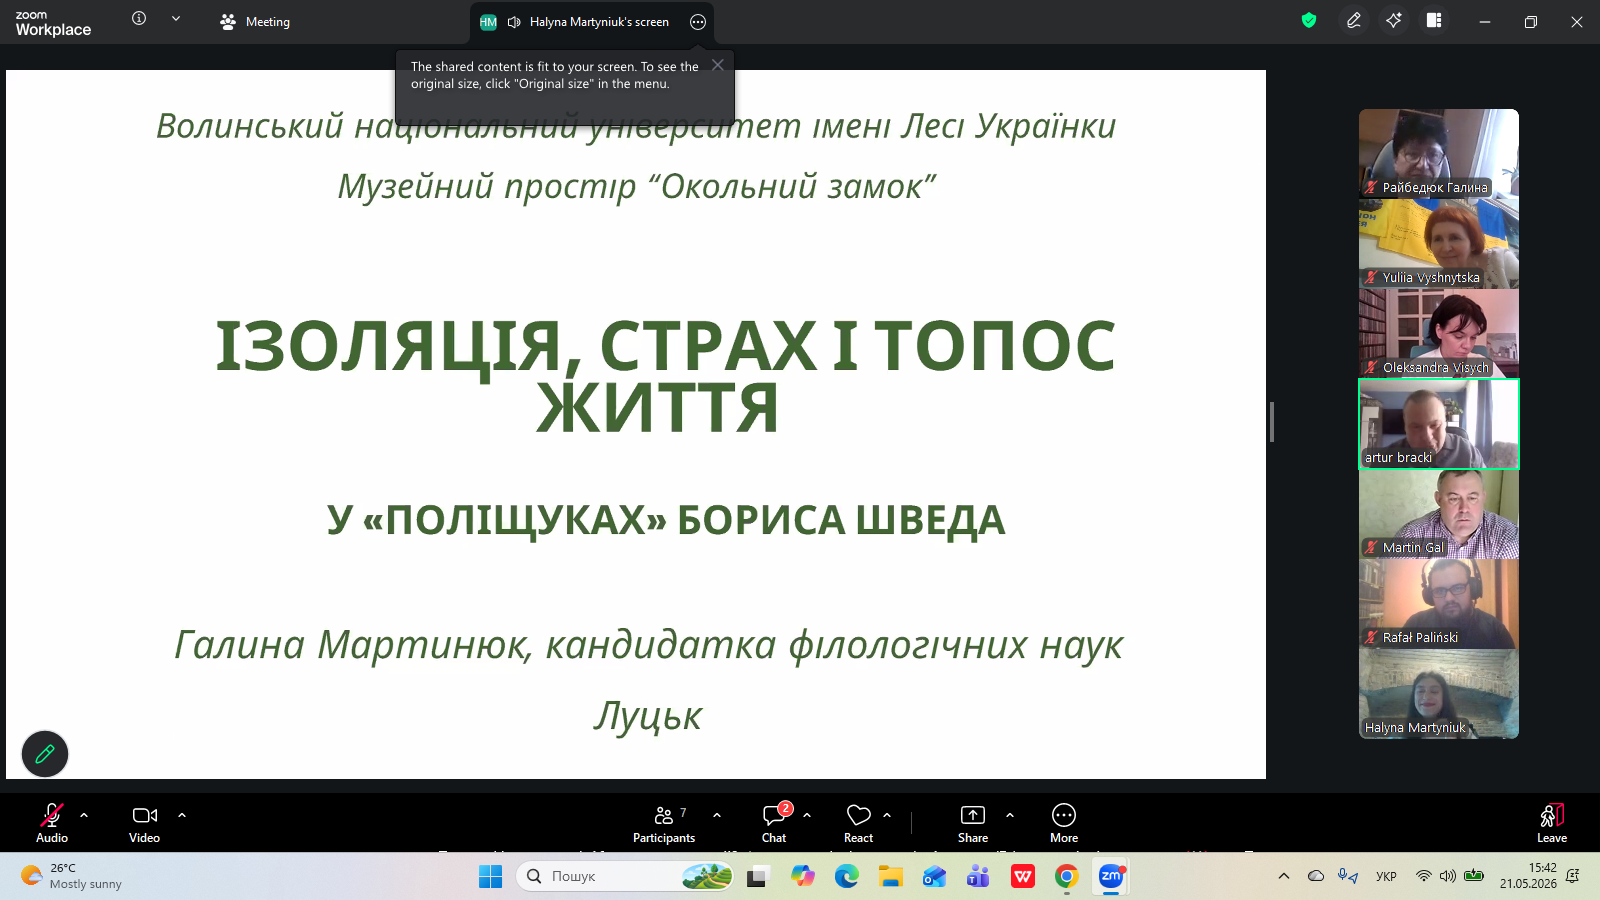This screenshot has height=900, width=1600.
Task: Open the More options menu
Action: [1064, 823]
